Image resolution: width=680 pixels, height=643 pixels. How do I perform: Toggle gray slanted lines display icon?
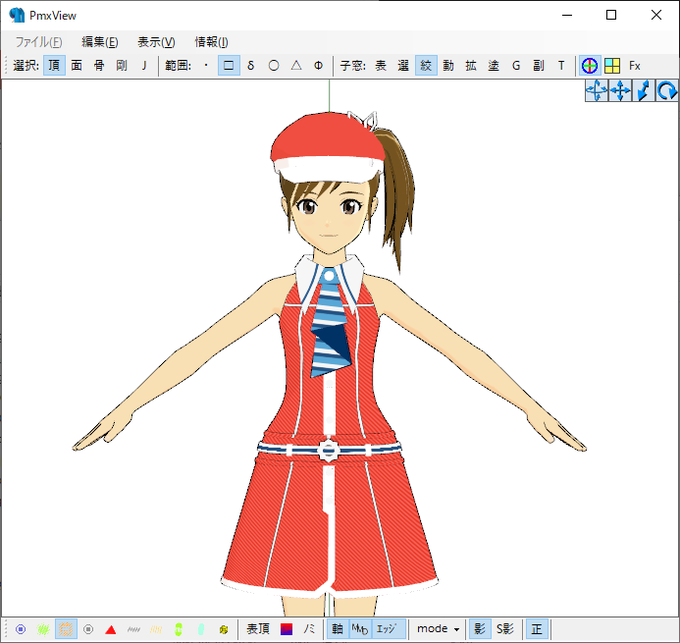[x=134, y=629]
